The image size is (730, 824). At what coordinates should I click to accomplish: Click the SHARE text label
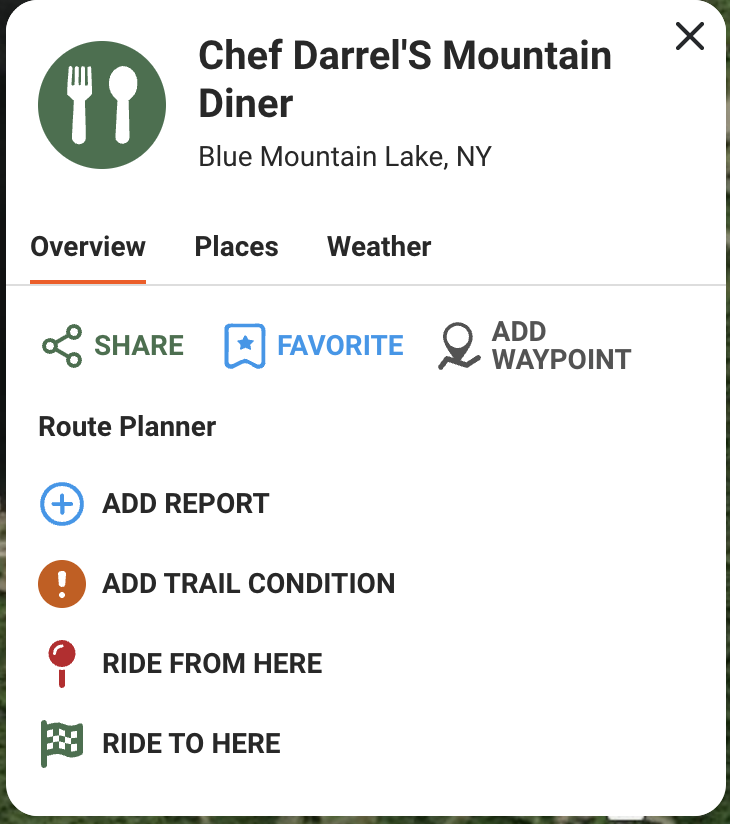coord(139,346)
